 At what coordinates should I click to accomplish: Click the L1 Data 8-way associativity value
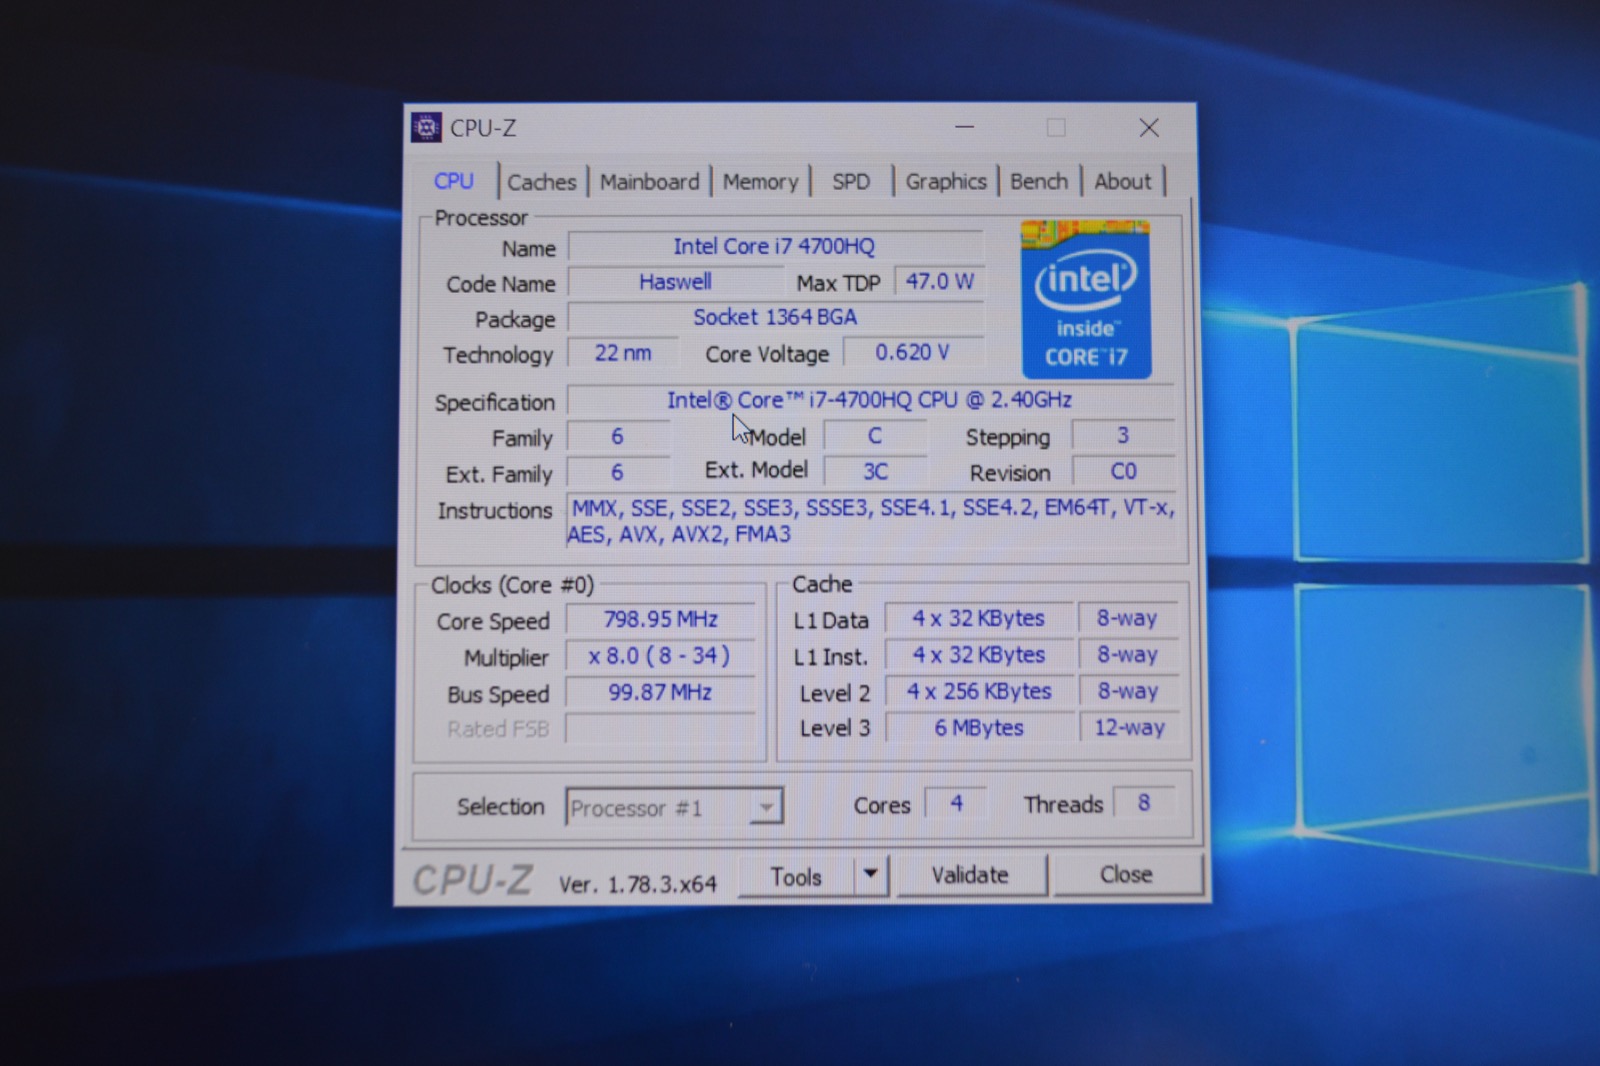[x=1127, y=618]
